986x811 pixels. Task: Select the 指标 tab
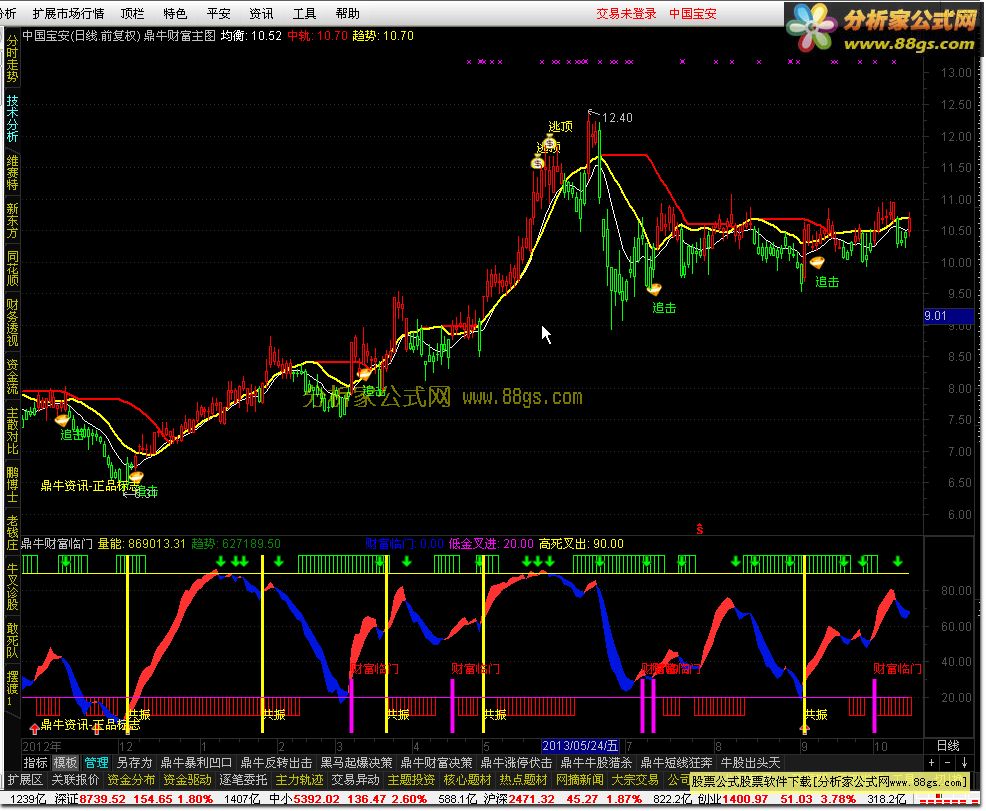35,763
